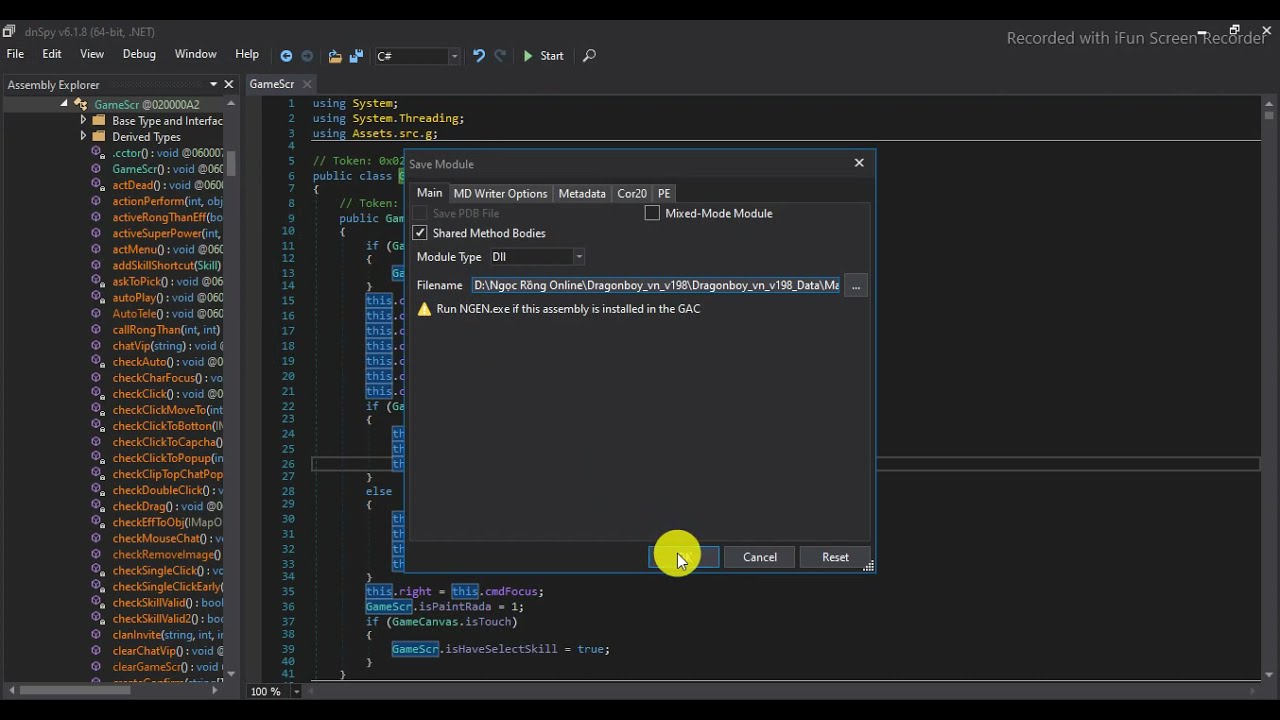Image resolution: width=1280 pixels, height=720 pixels.
Task: Open the Debug menu
Action: 139,54
